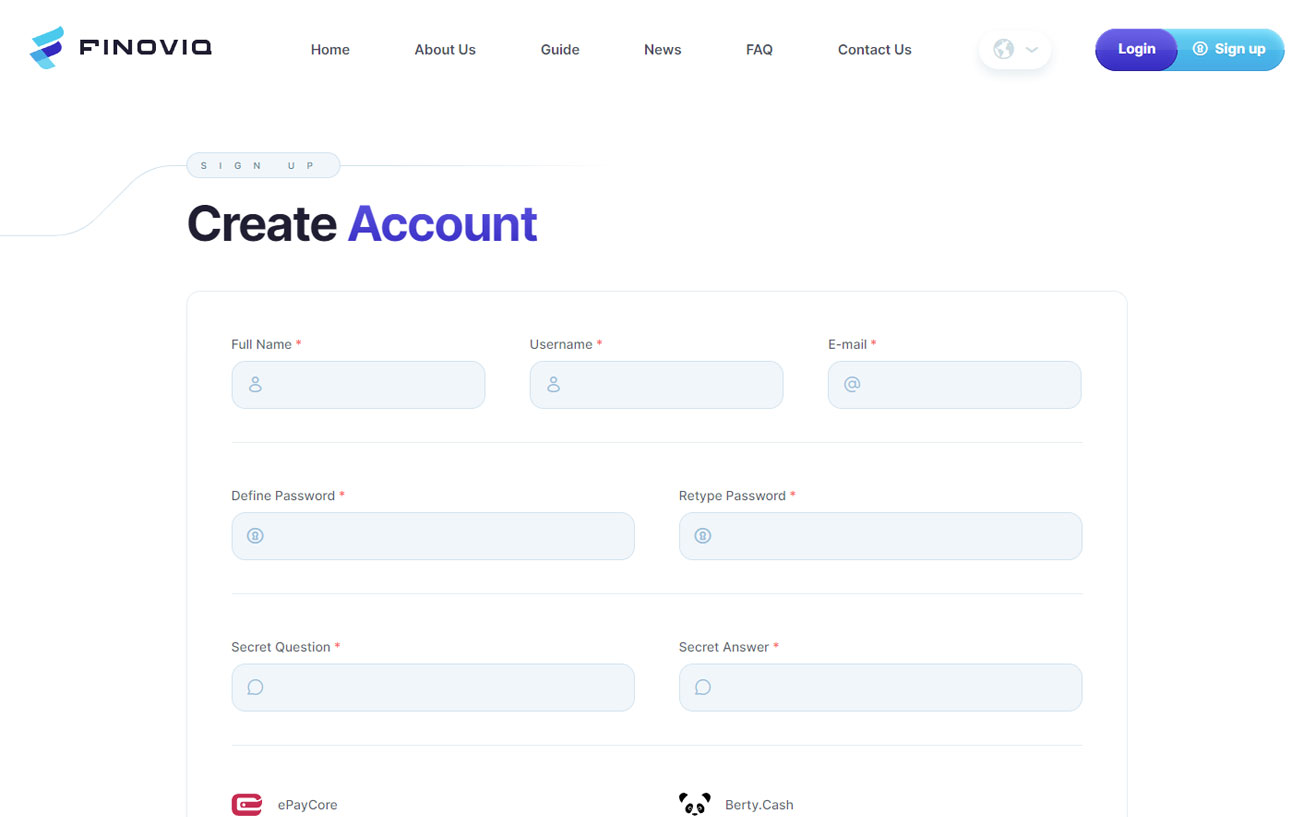Go to the Home menu item
This screenshot has height=817, width=1310.
coord(330,50)
